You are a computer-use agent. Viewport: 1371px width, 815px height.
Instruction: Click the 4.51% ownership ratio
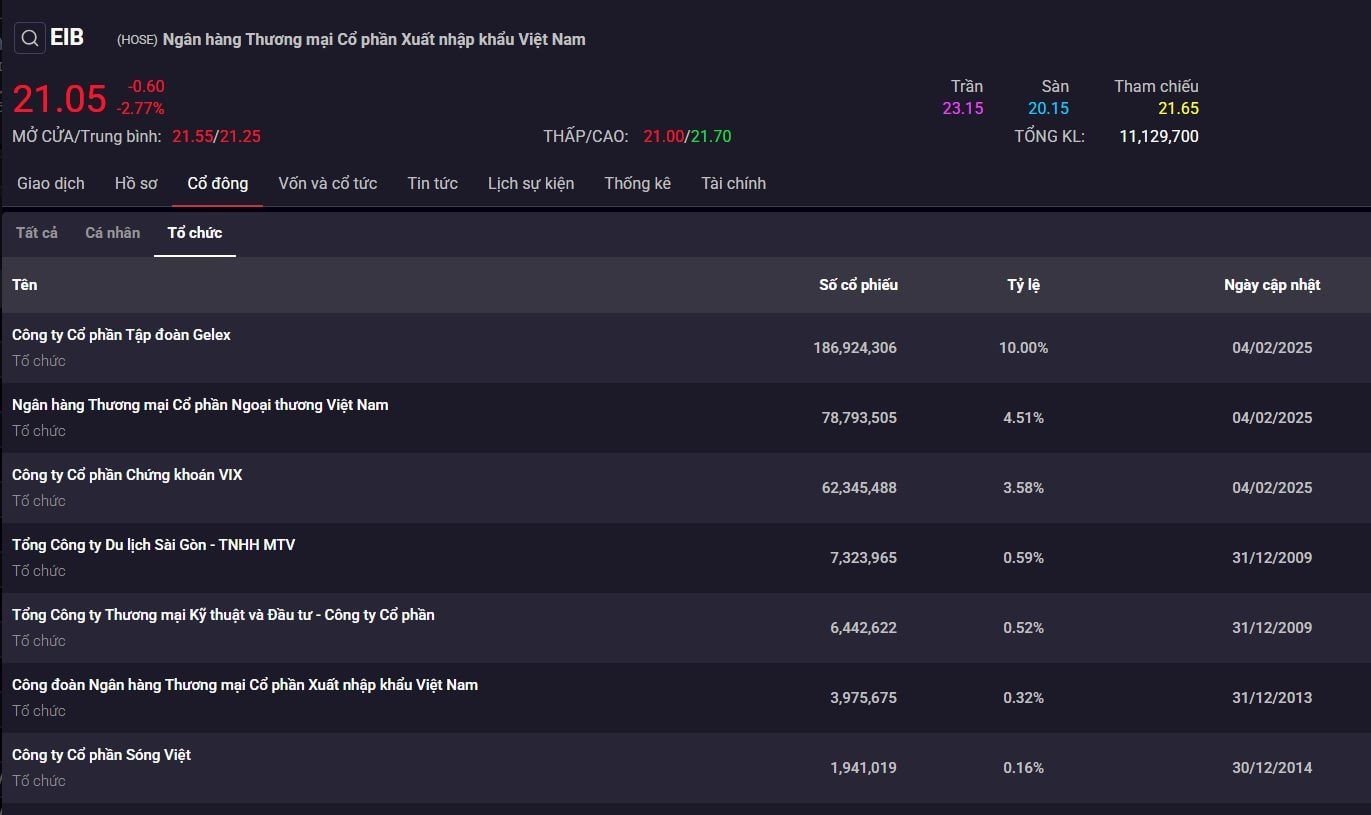(1024, 418)
